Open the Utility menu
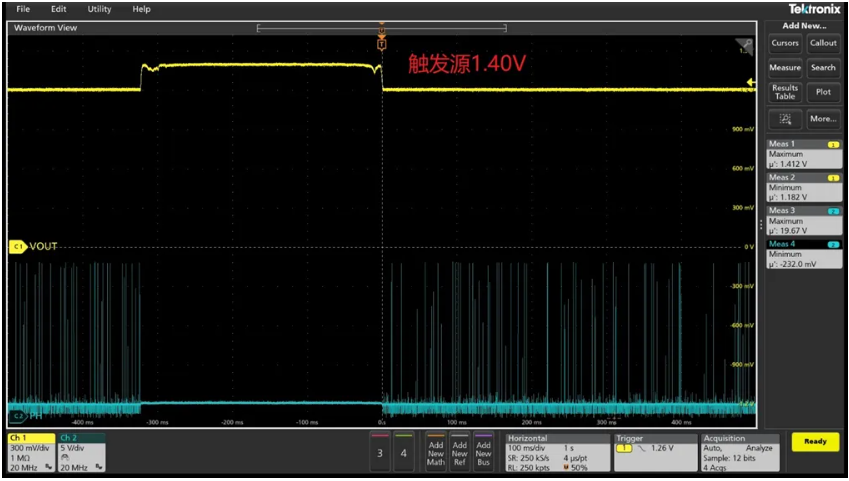 point(99,9)
